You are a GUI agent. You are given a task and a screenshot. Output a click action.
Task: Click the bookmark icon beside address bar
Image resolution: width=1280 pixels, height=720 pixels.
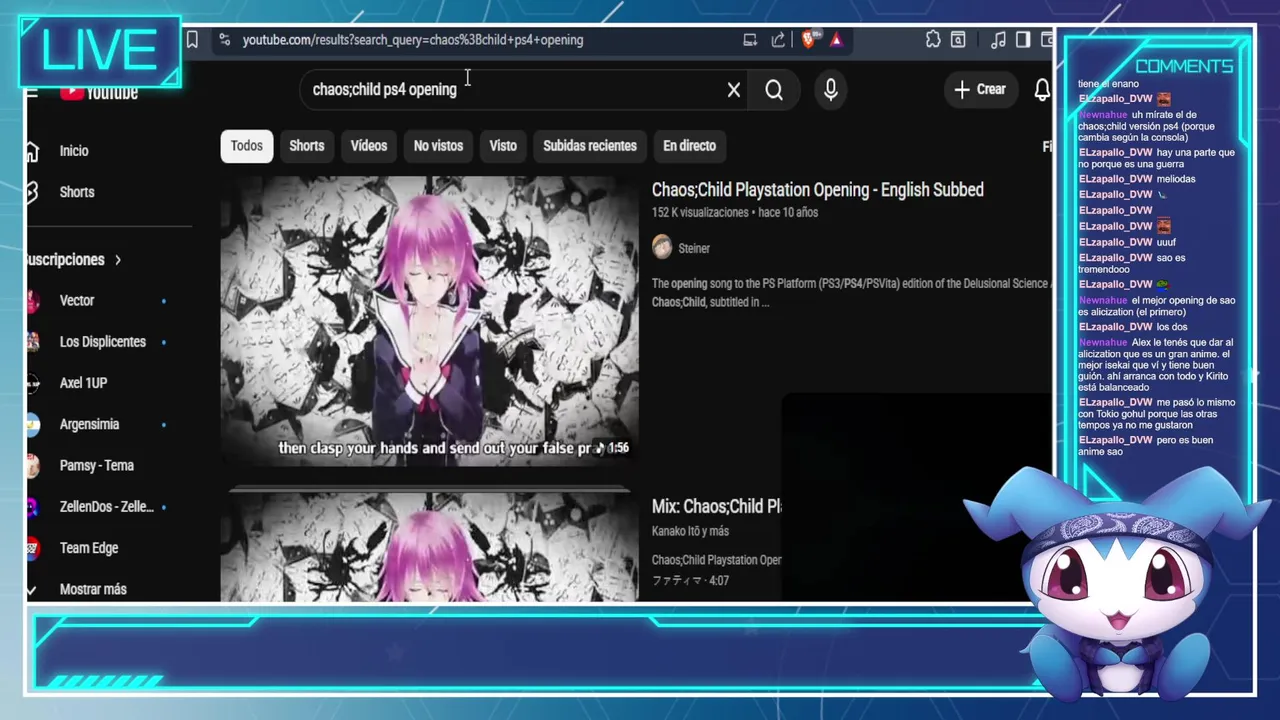pos(192,40)
